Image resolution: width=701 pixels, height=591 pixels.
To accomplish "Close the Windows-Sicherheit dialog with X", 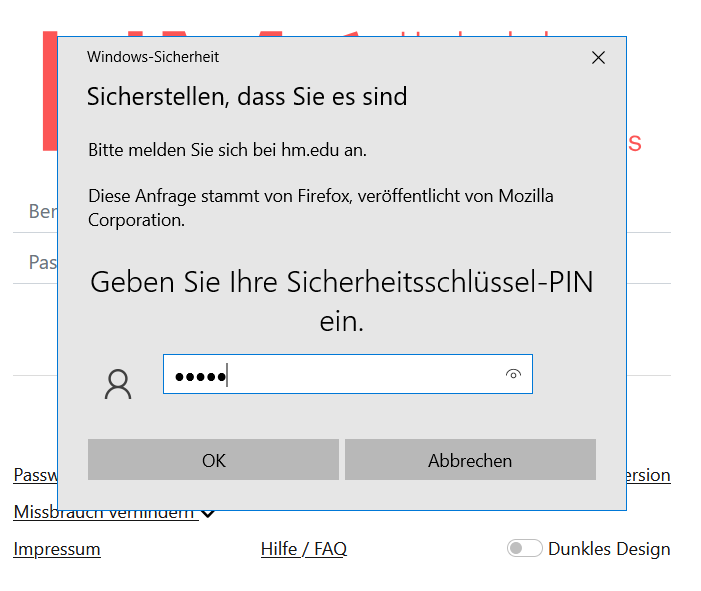I will 598,58.
